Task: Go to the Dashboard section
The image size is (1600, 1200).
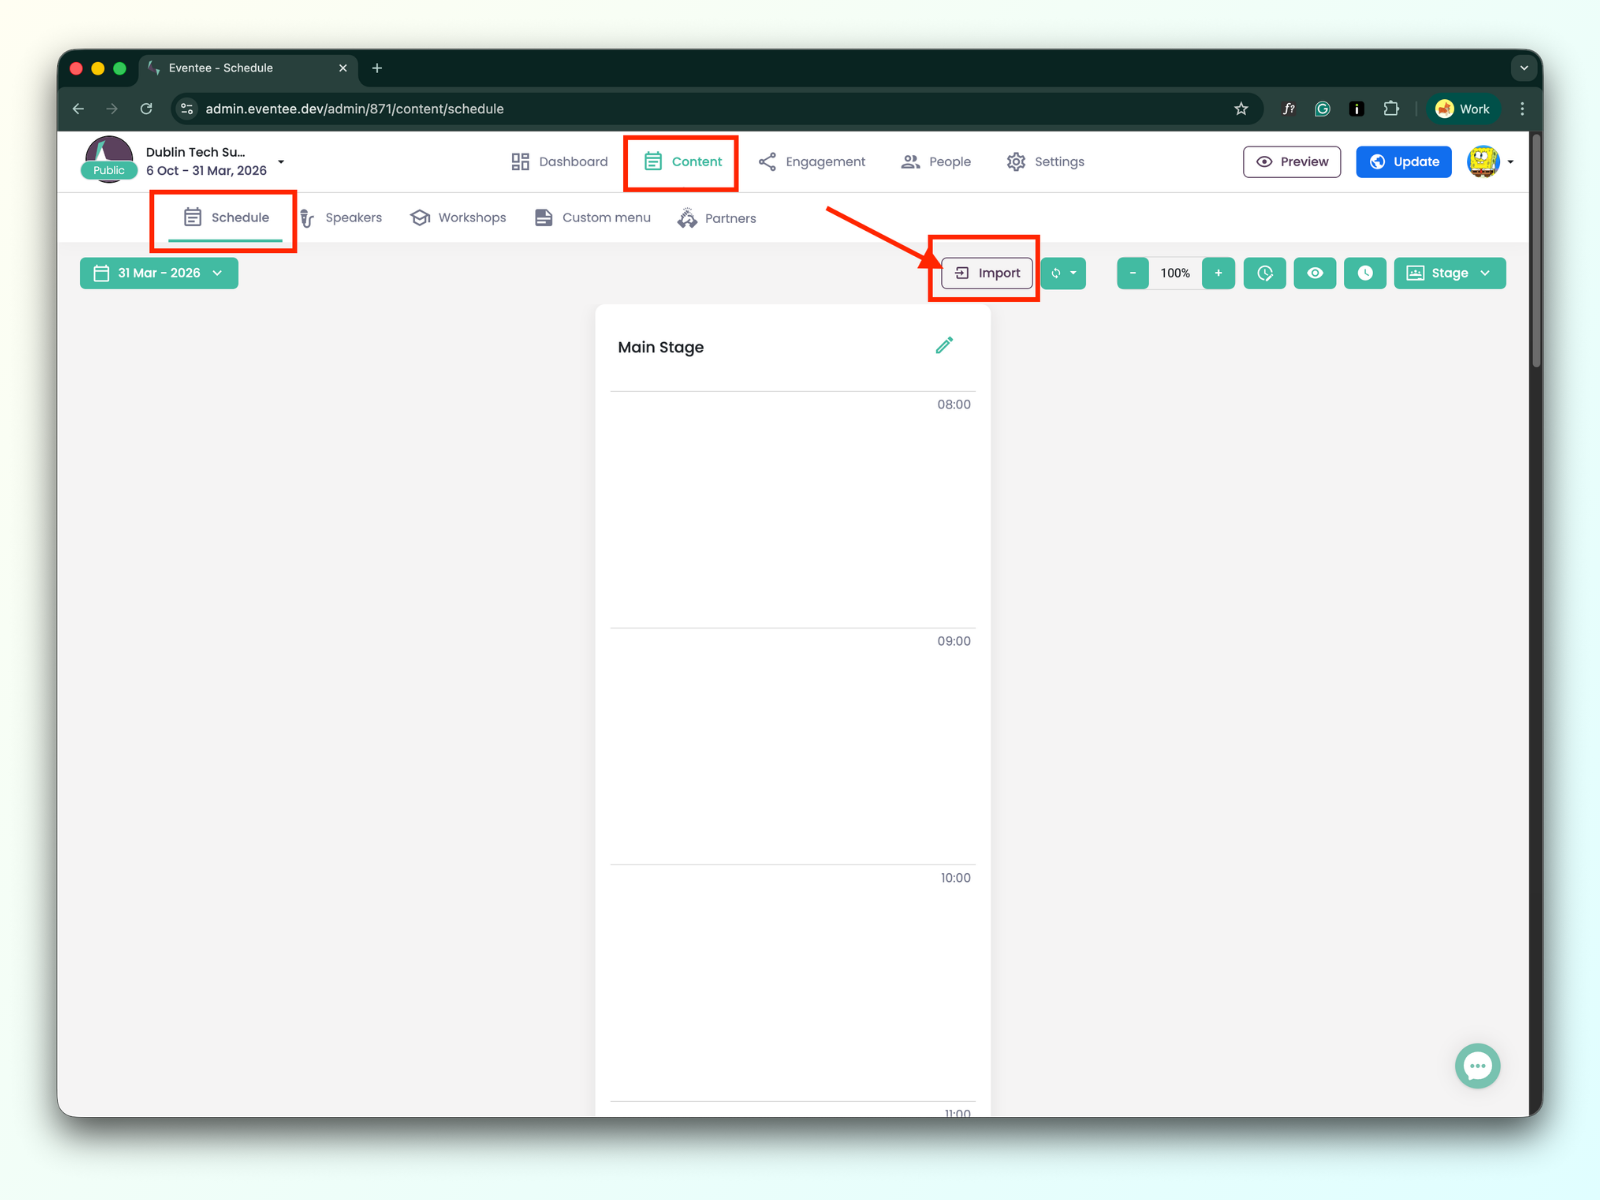Action: point(559,162)
